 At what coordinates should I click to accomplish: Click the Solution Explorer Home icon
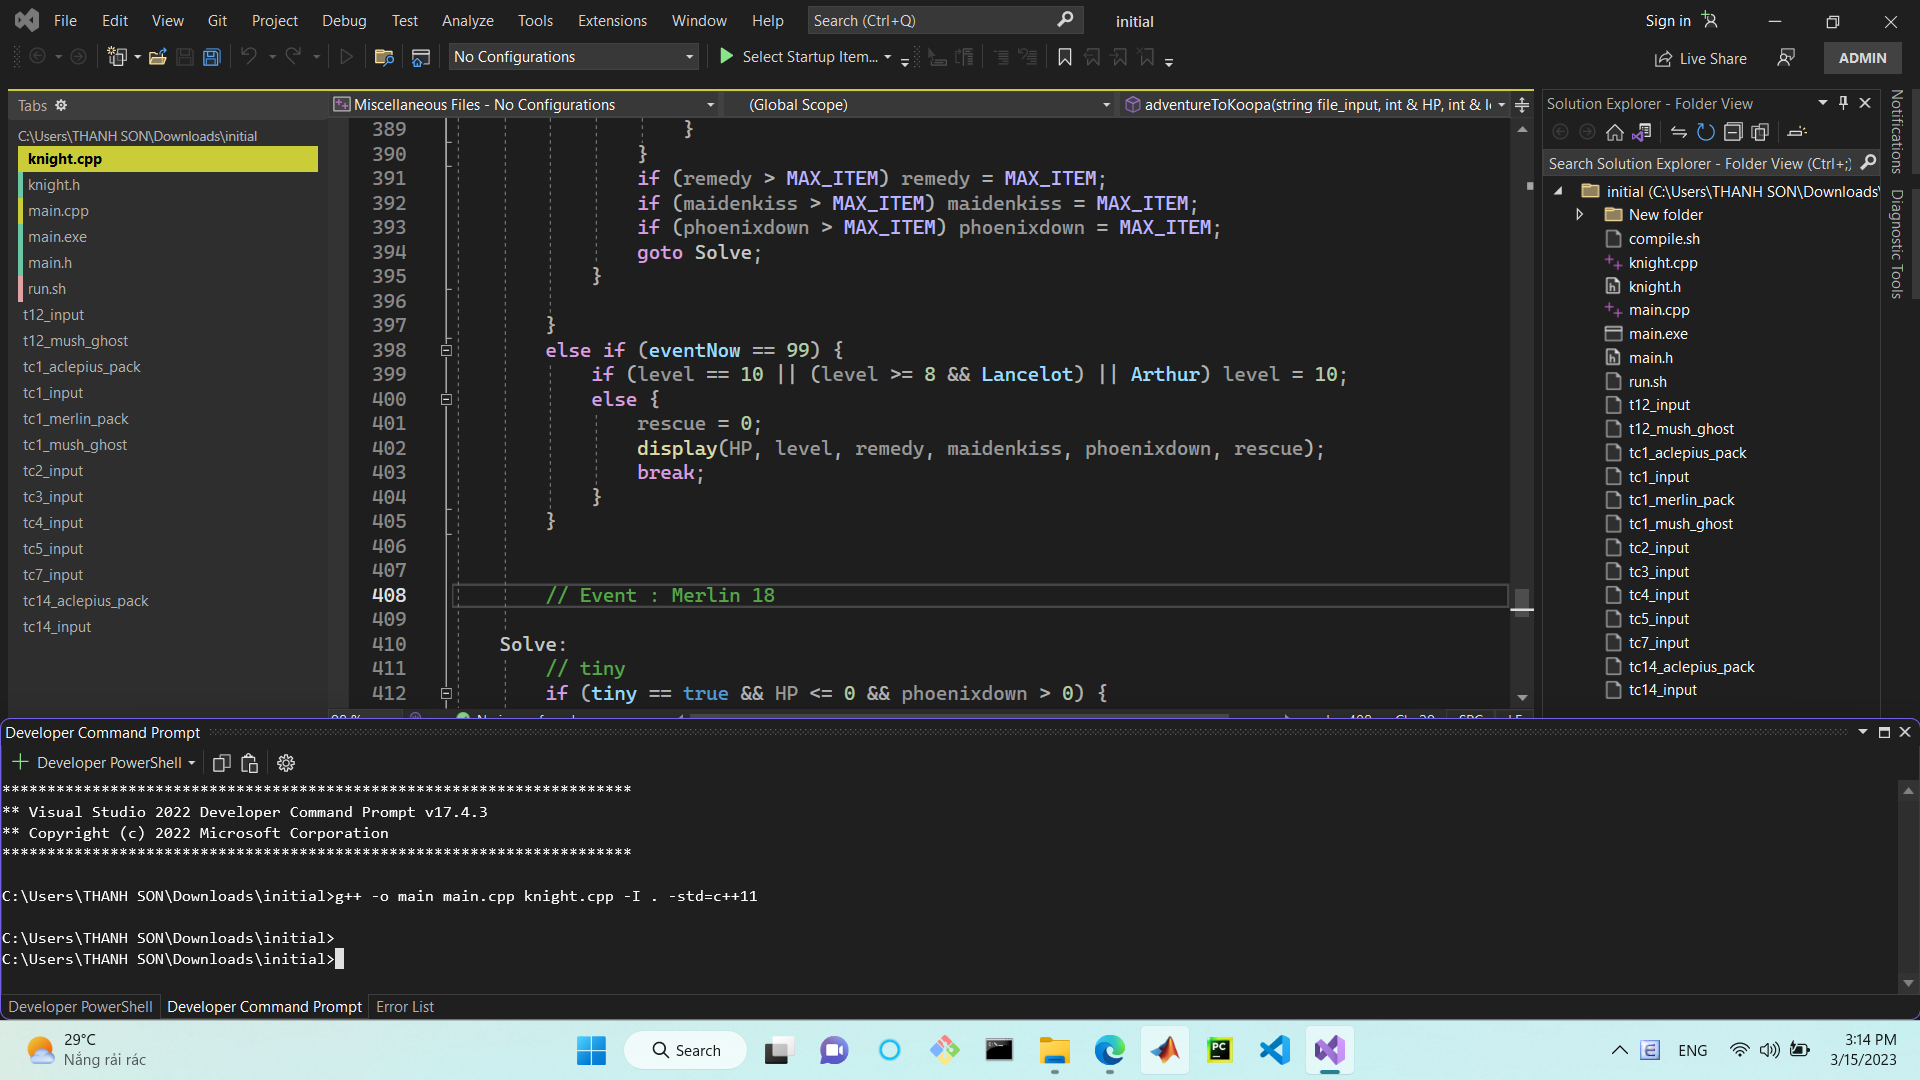1614,132
